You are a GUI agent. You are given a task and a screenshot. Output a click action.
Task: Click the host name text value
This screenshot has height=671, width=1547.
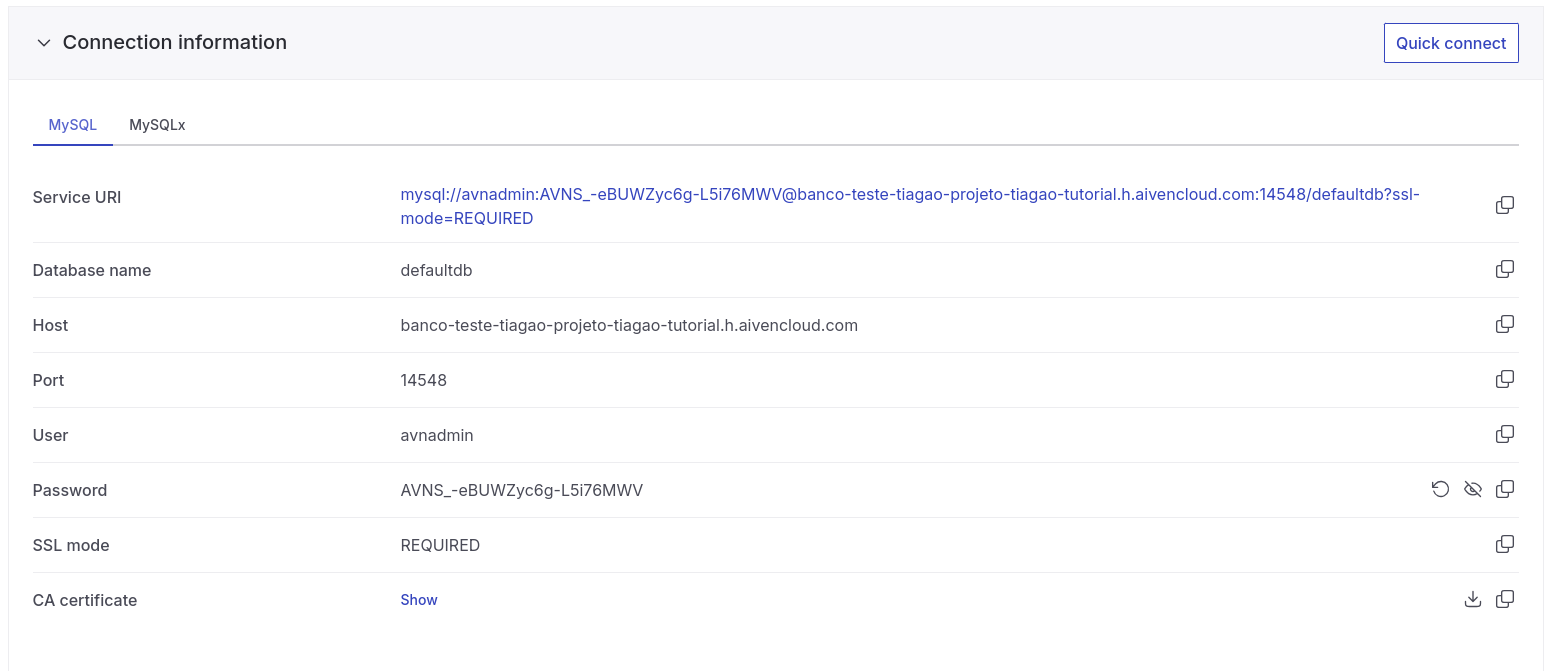[628, 326]
